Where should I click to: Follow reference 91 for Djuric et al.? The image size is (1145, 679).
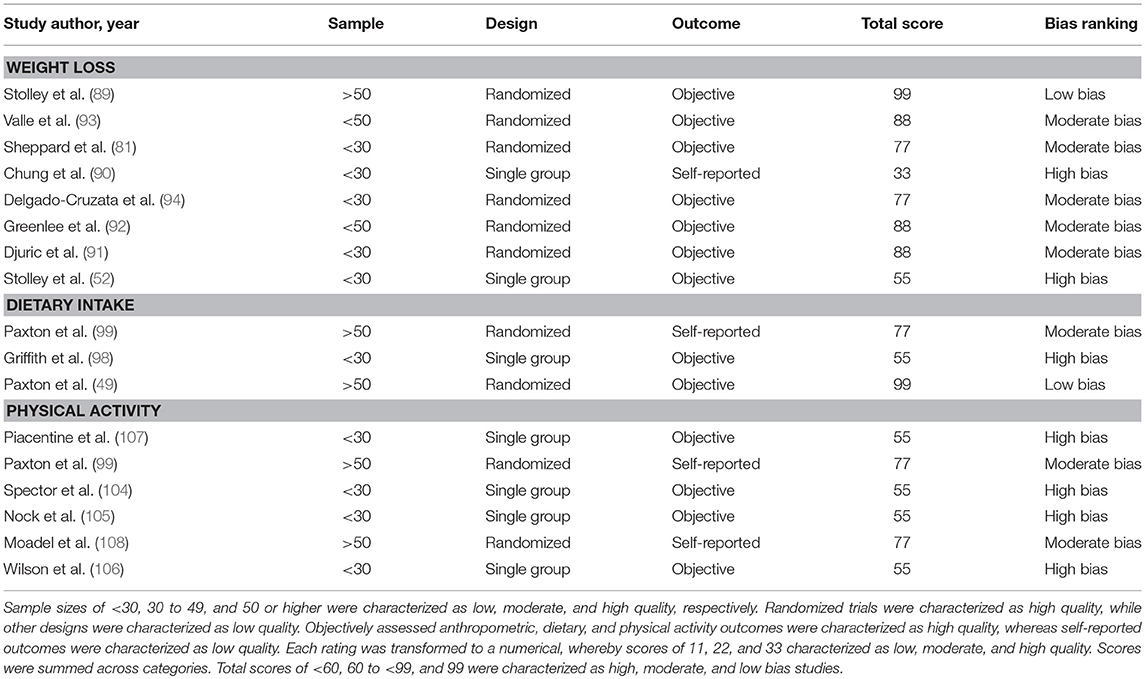[96, 253]
